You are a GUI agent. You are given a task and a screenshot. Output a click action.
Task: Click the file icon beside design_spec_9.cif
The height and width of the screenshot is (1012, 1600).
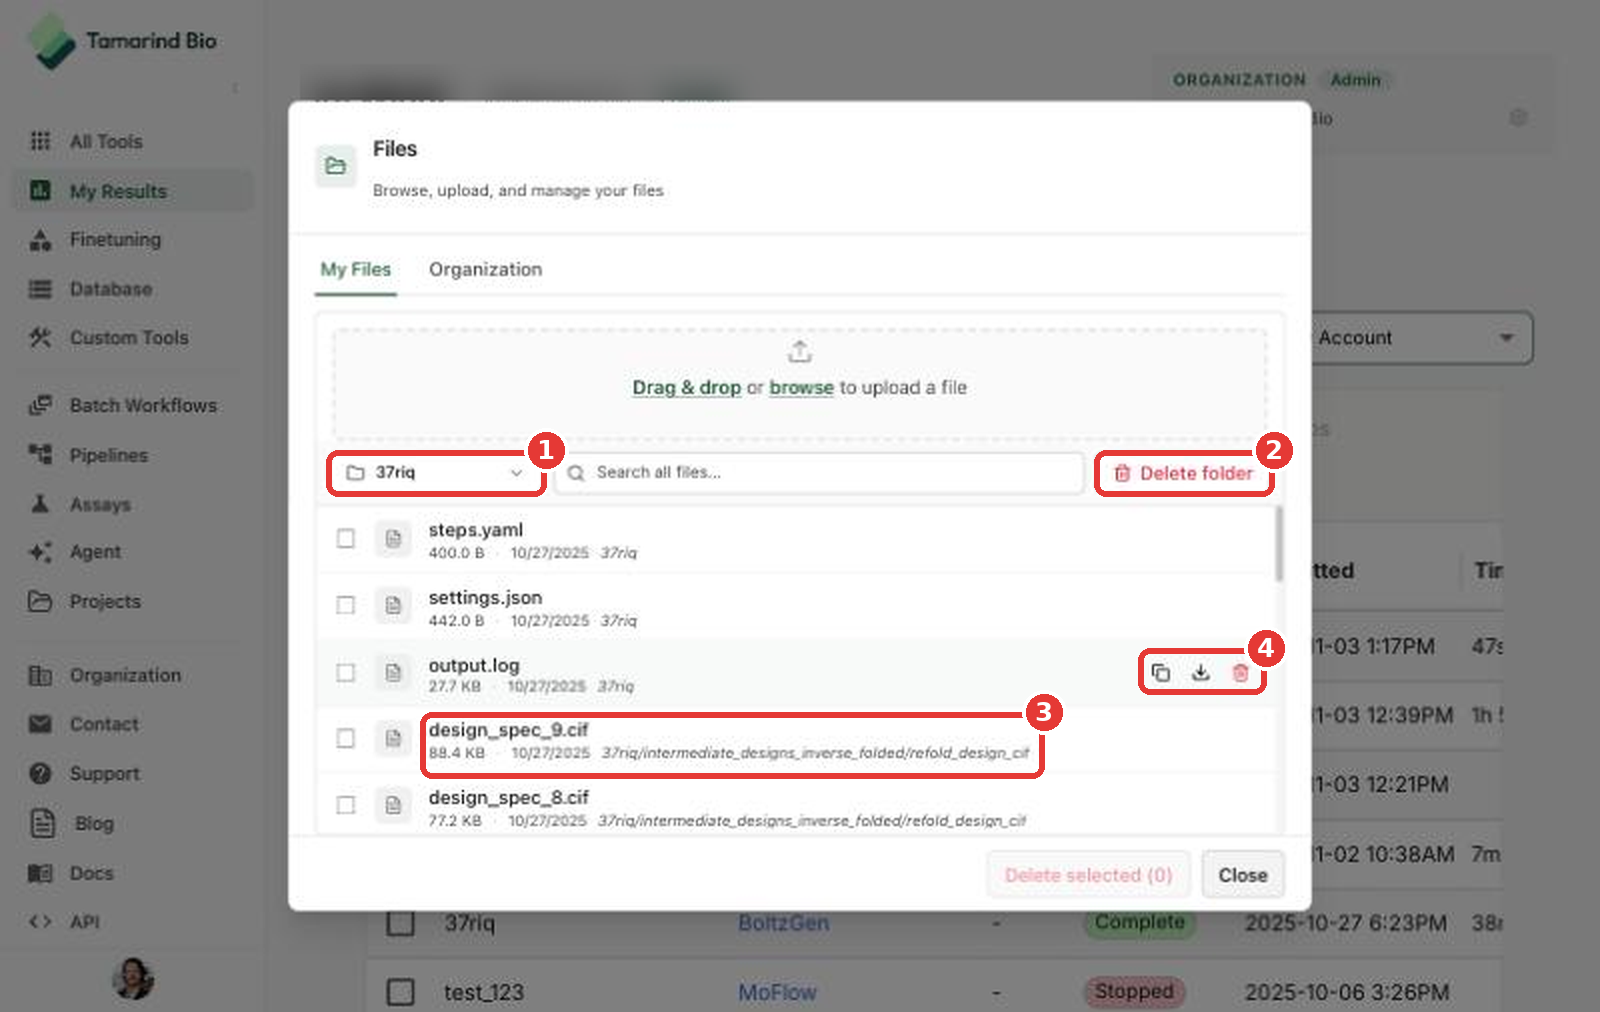tap(393, 738)
